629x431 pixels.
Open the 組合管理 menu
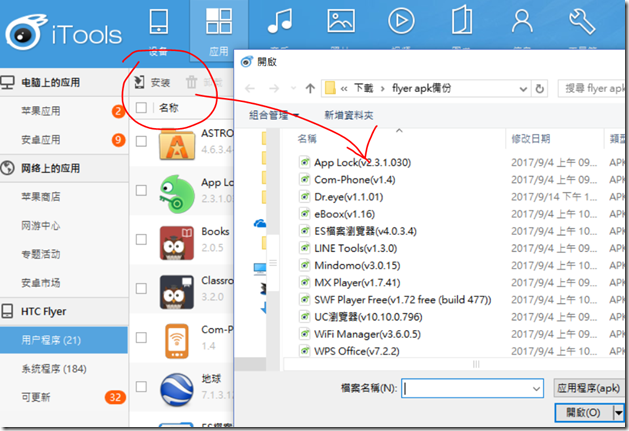(x=274, y=116)
